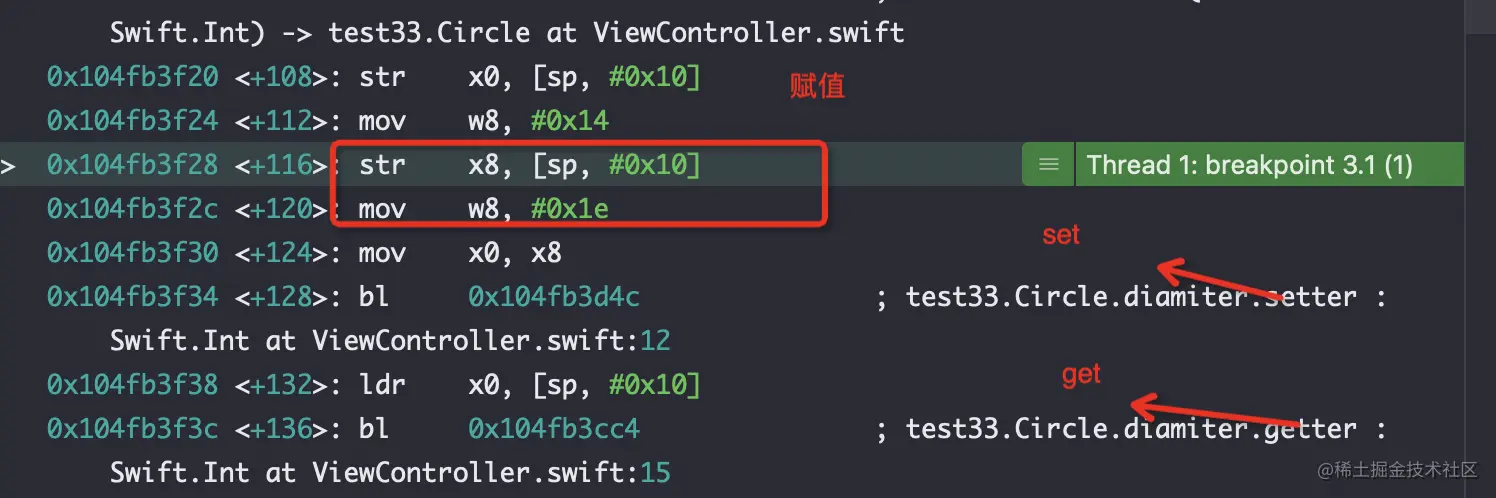
Task: Click line number 12 after ViewController.swift
Action: pos(656,341)
